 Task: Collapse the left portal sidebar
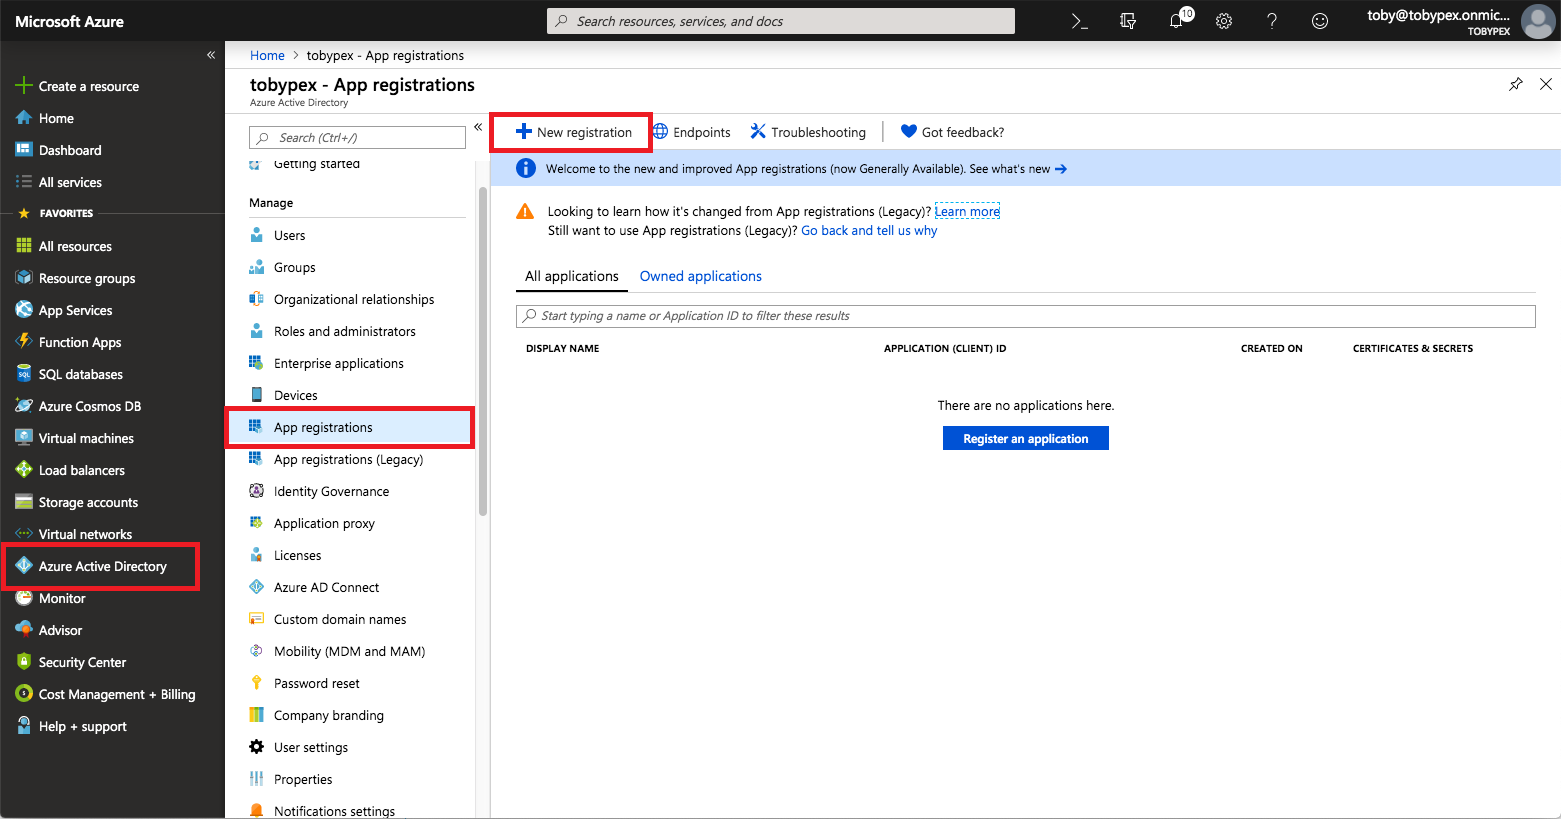(211, 55)
